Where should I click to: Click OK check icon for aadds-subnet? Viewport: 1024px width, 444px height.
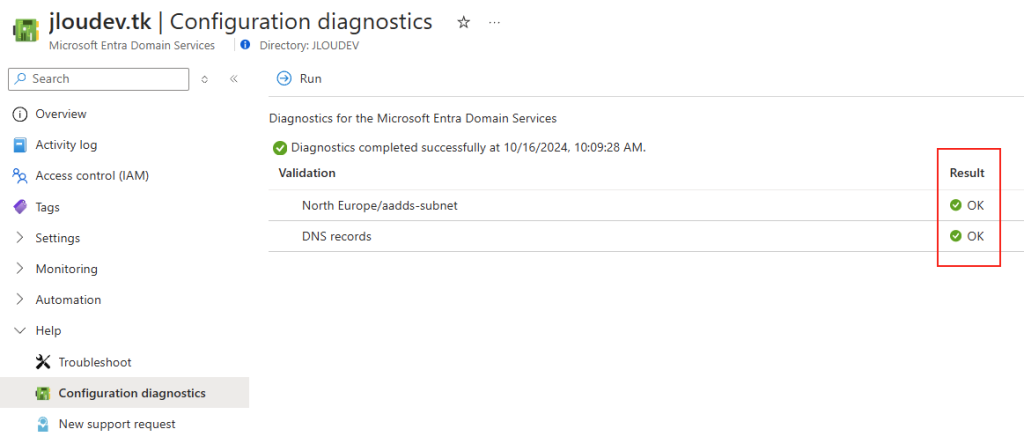(x=955, y=206)
